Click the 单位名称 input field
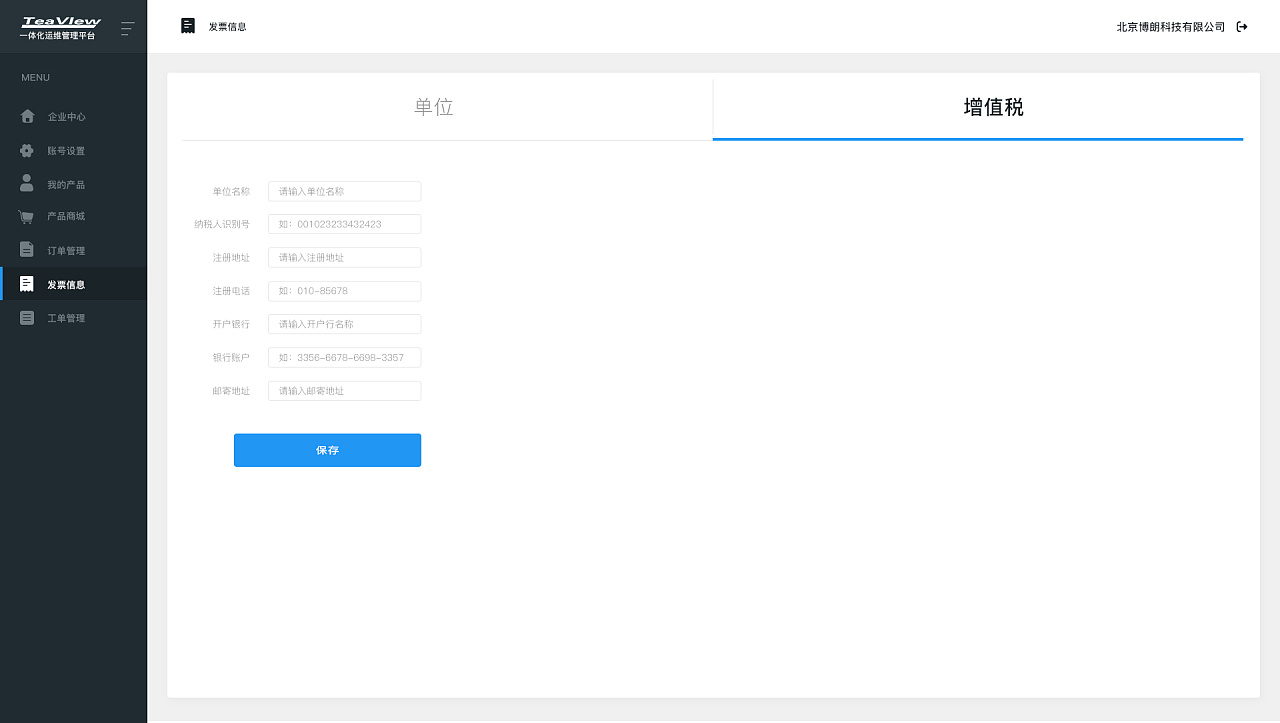Viewport: 1280px width, 723px height. (344, 191)
